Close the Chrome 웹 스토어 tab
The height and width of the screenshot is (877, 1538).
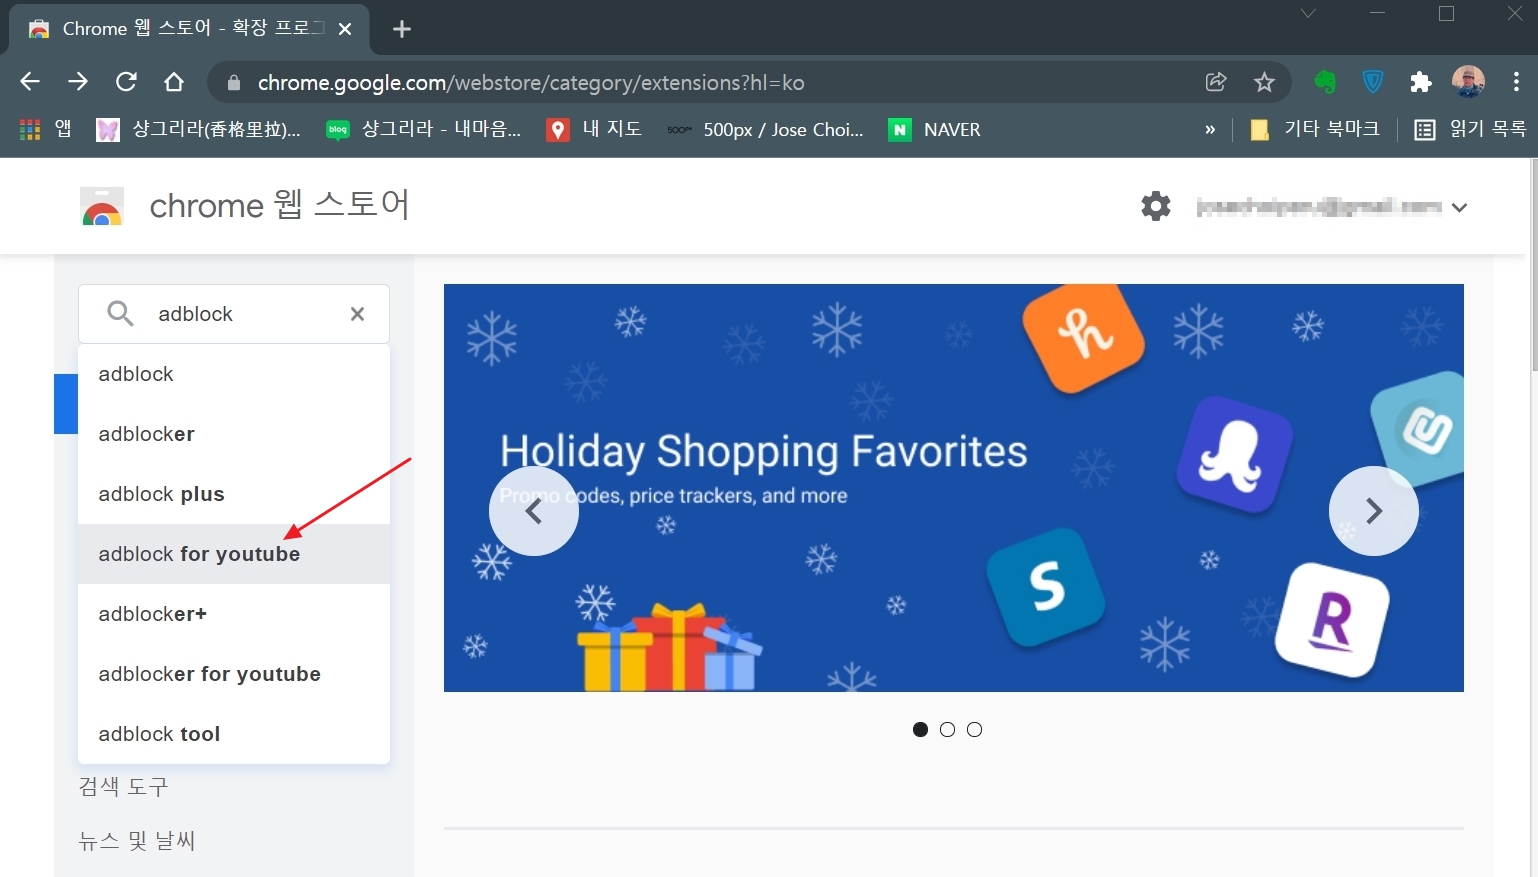point(345,29)
